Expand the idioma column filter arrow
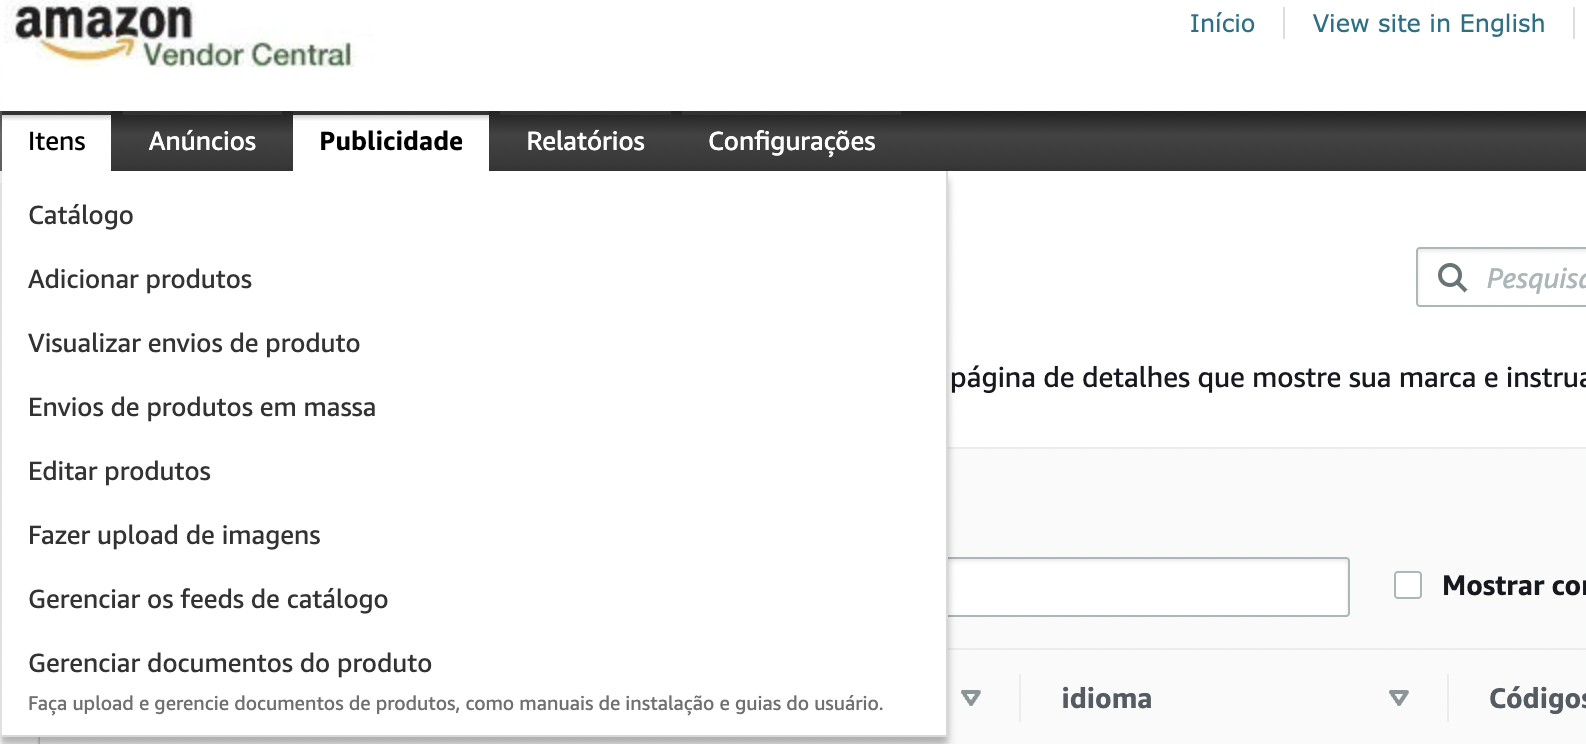 pos(1399,698)
